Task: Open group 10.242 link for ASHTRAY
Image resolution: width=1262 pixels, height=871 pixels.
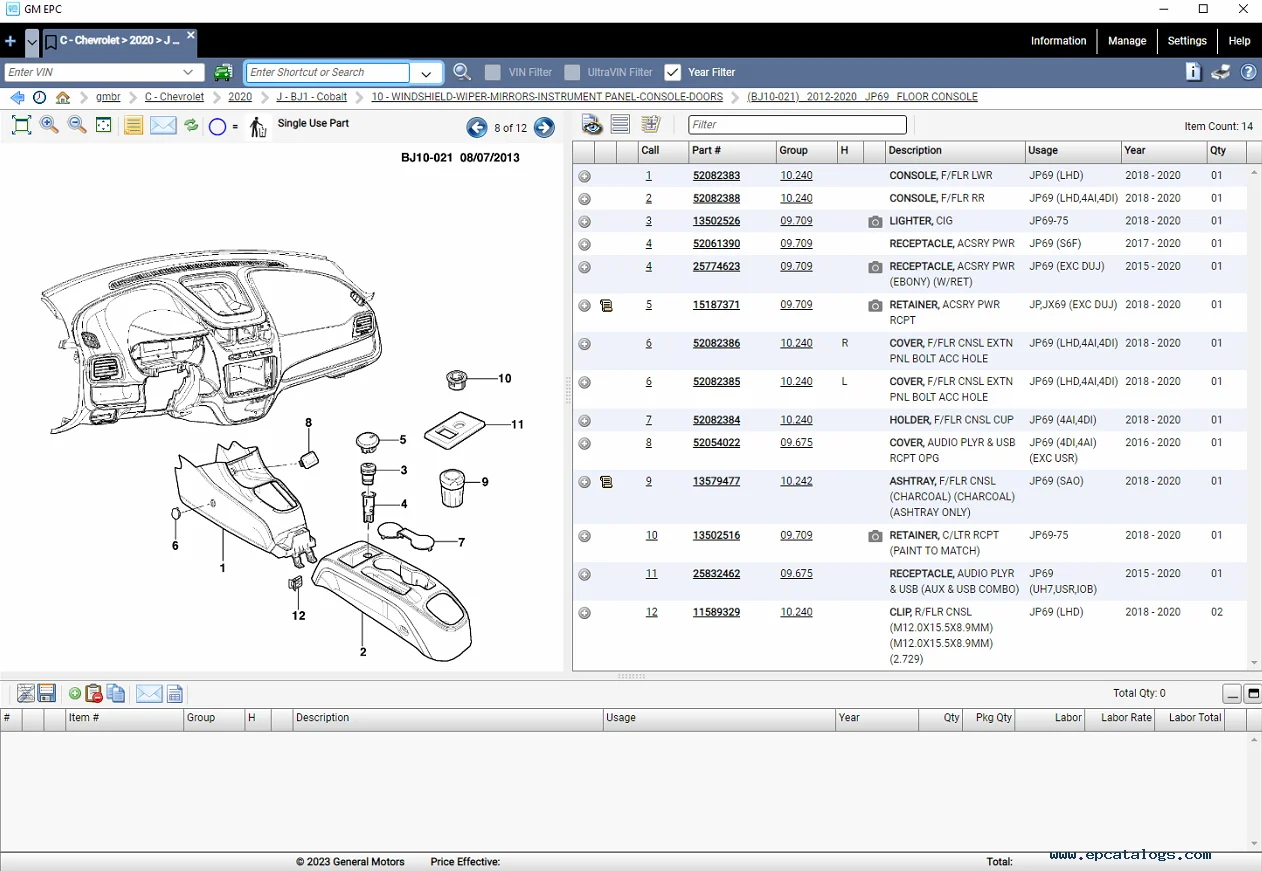Action: 796,481
